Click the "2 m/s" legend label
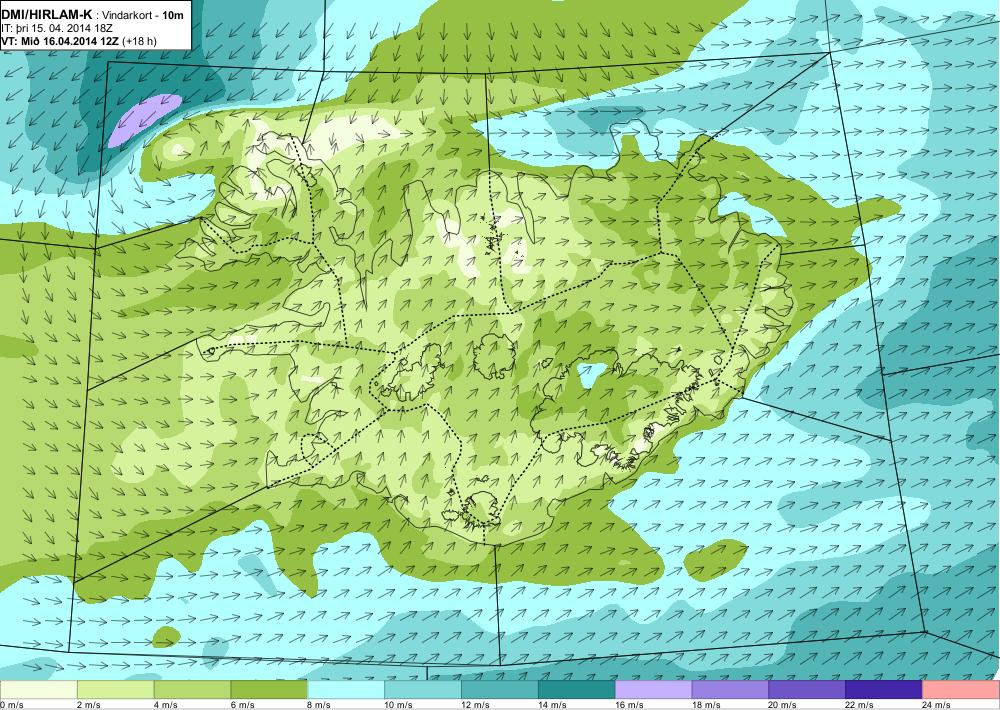 pyautogui.click(x=89, y=705)
